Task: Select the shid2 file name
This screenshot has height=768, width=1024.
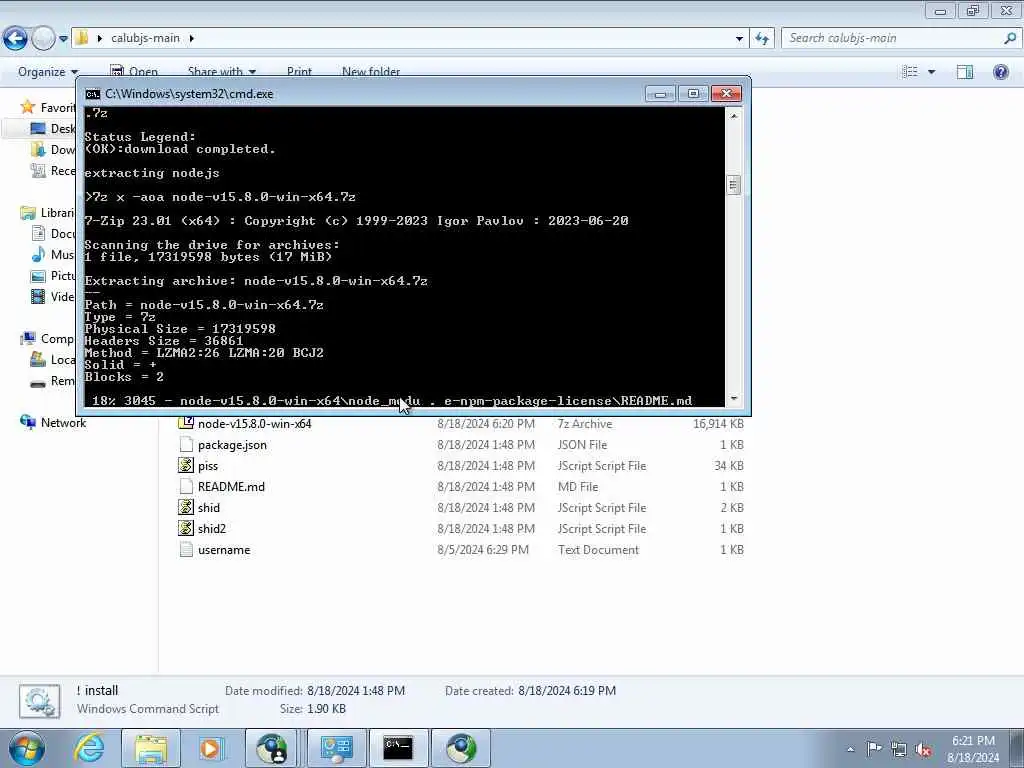Action: click(212, 528)
